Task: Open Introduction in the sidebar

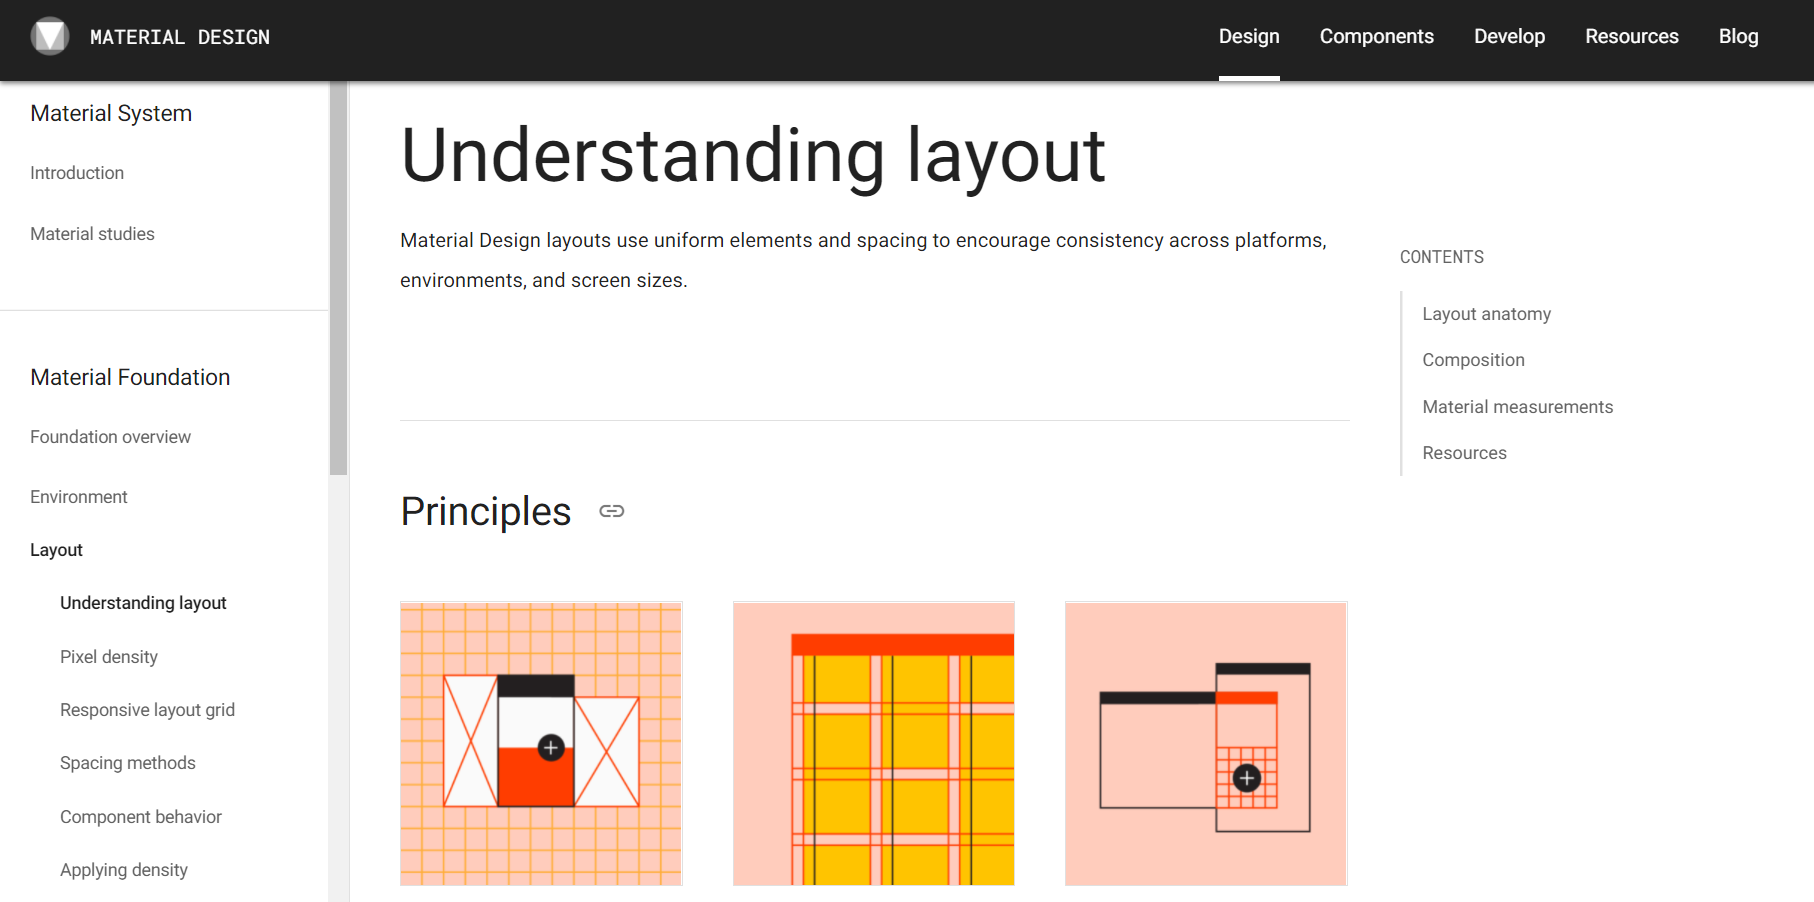Action: tap(77, 173)
